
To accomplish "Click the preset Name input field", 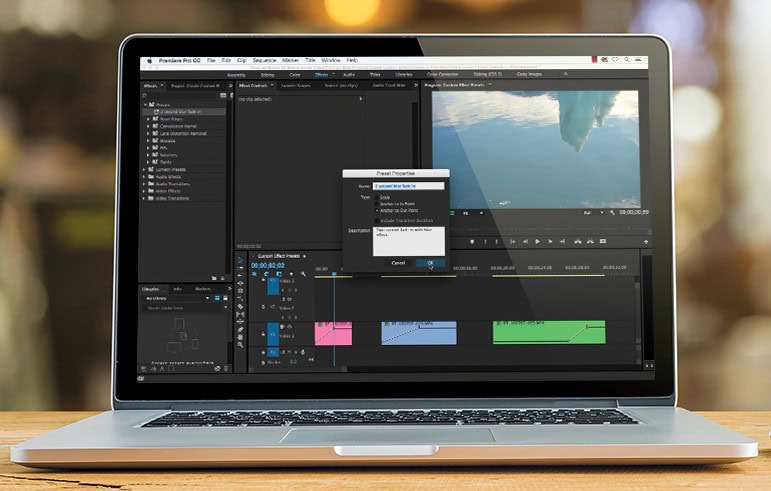I will 408,186.
